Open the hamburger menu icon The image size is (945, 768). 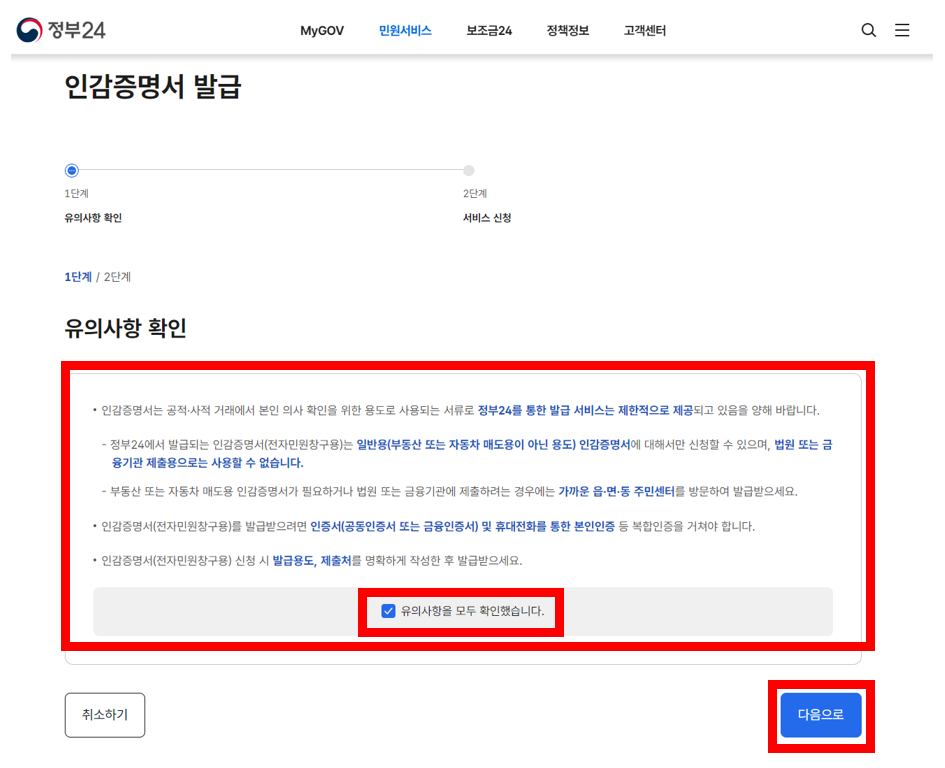[x=902, y=30]
